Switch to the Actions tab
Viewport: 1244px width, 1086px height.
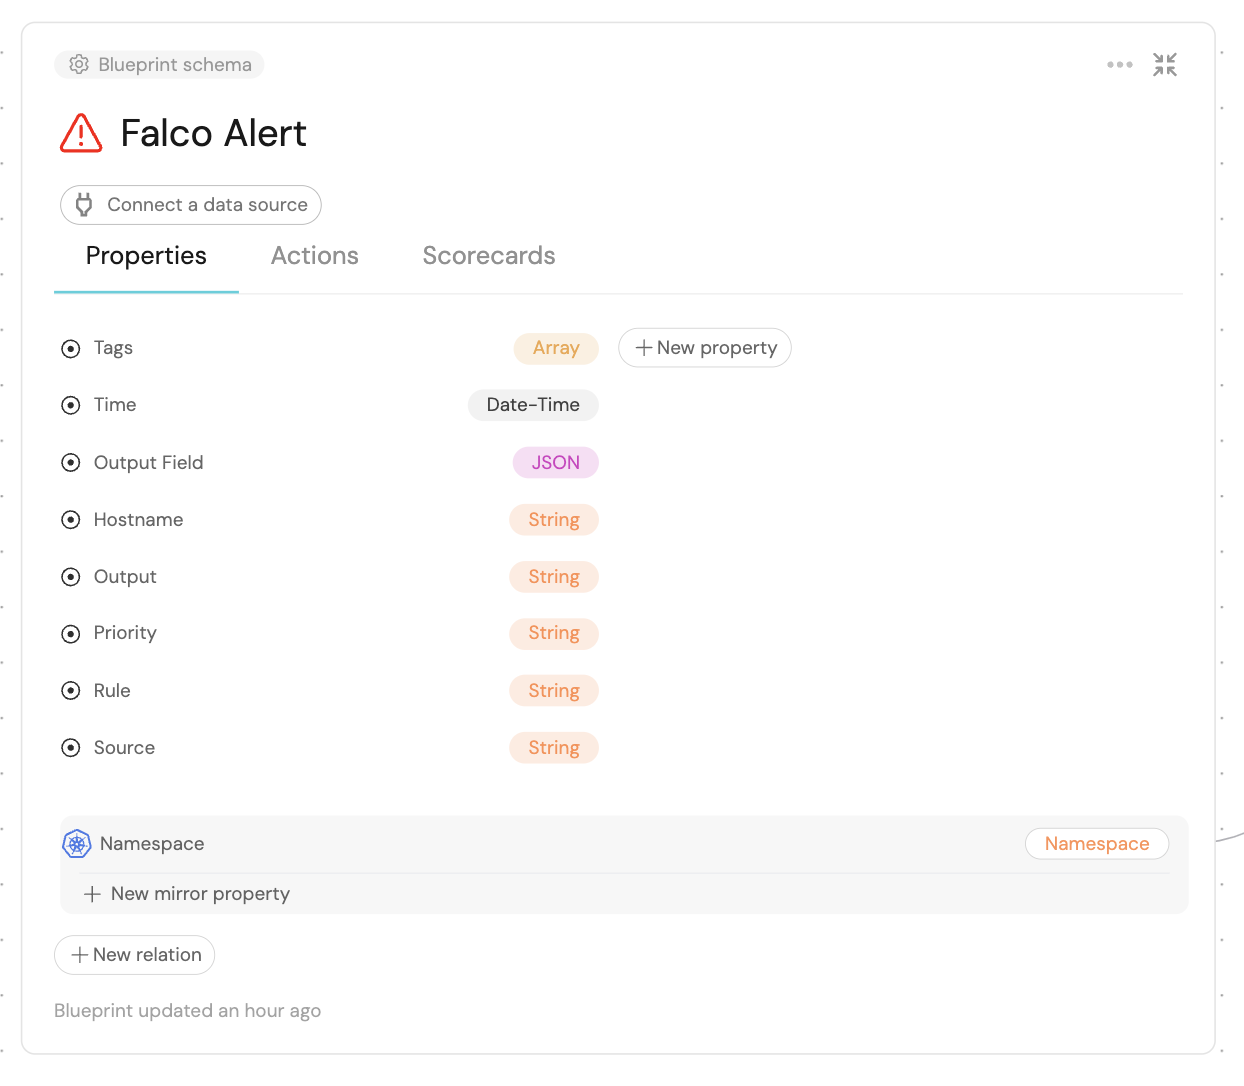coord(314,256)
